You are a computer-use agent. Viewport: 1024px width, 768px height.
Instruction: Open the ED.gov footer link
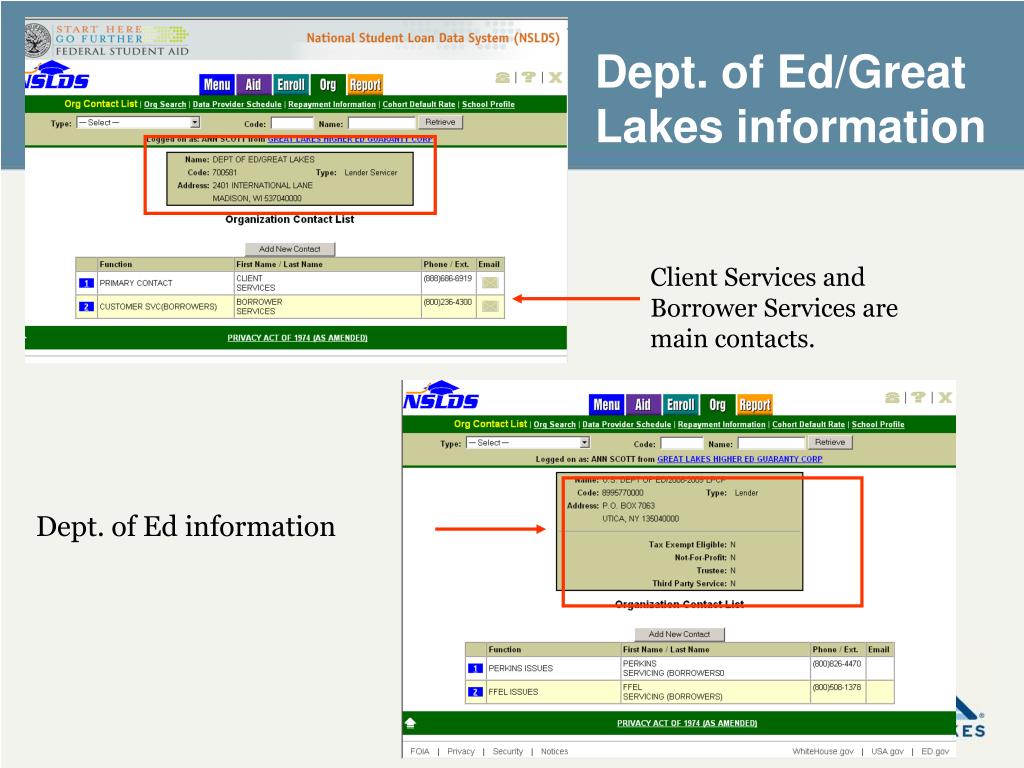coord(935,752)
